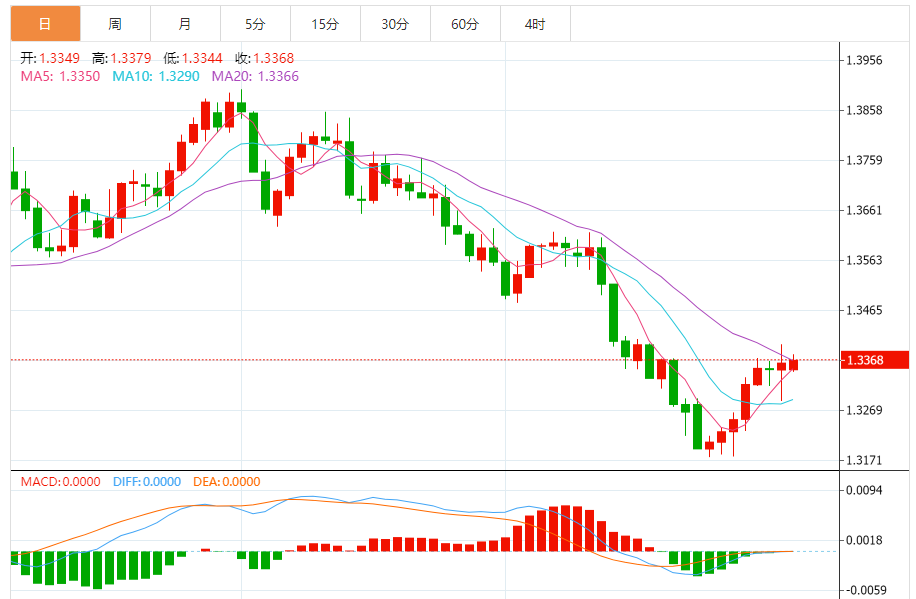Click the DEA:0.0000 label

[x=227, y=482]
